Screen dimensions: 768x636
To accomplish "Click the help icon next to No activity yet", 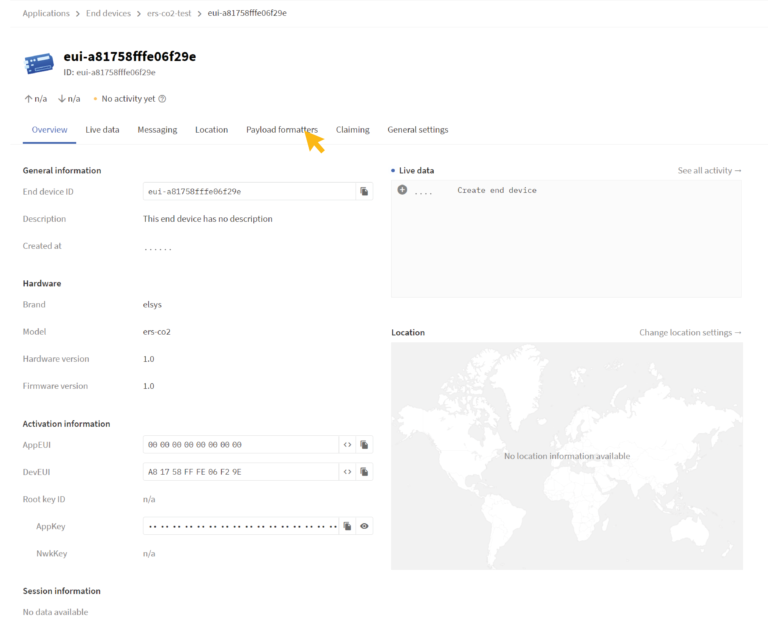I will click(x=162, y=99).
